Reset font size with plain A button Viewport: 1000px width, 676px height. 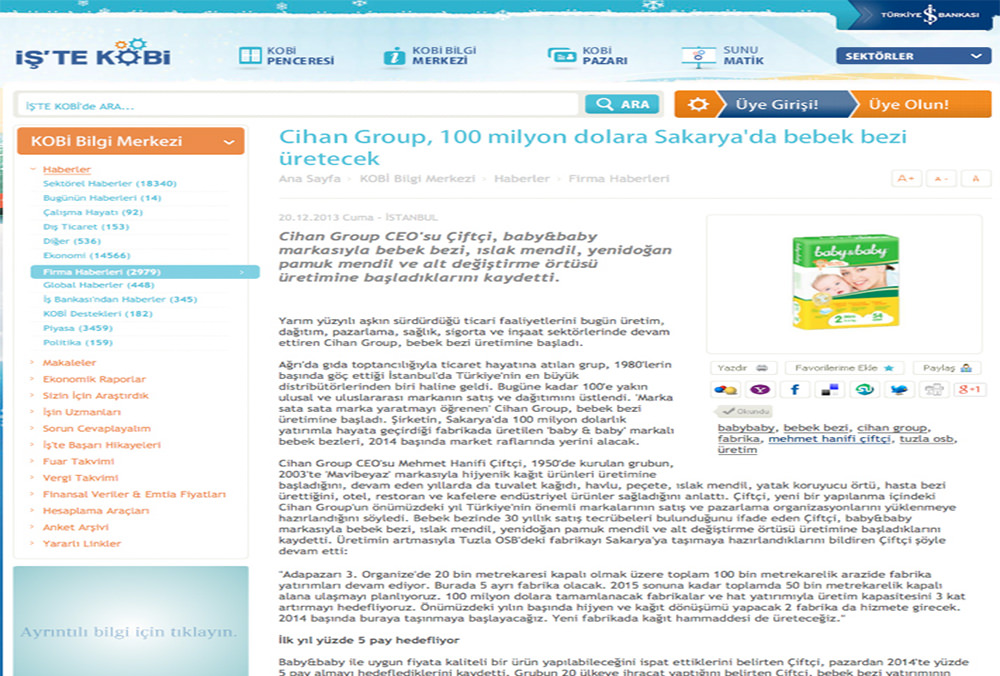(x=976, y=179)
